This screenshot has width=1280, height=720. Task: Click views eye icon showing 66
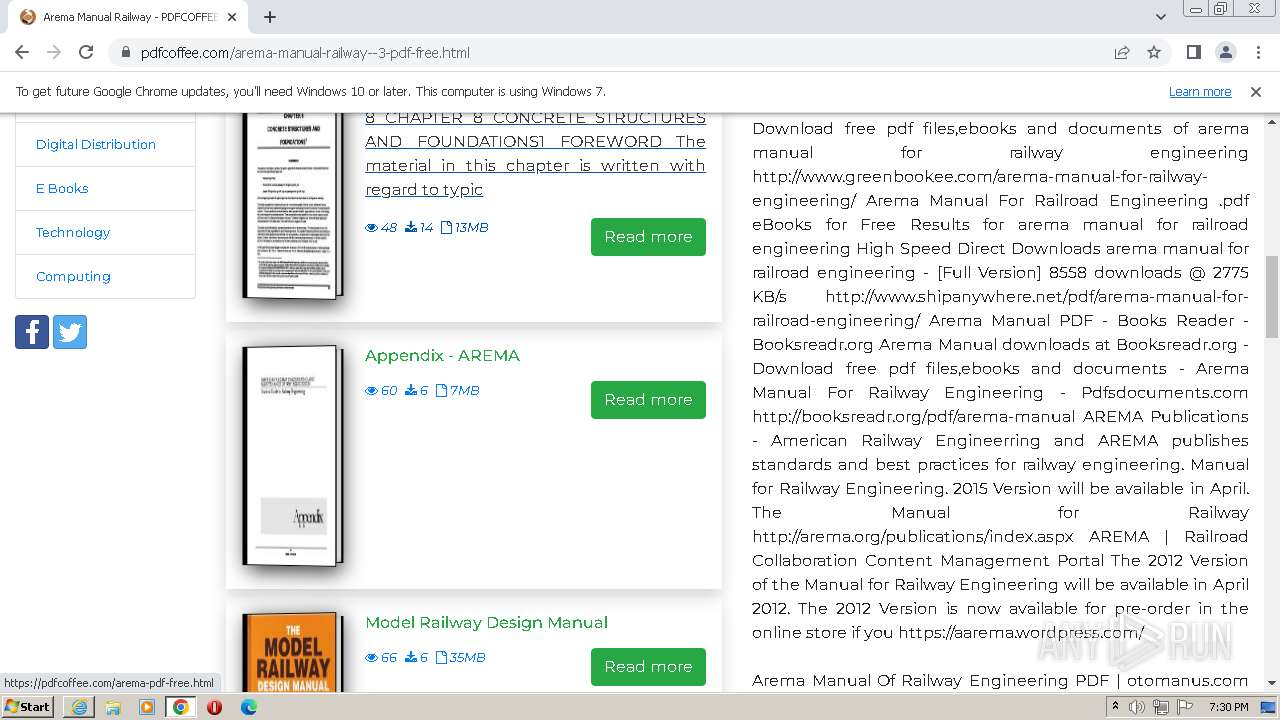(x=371, y=658)
